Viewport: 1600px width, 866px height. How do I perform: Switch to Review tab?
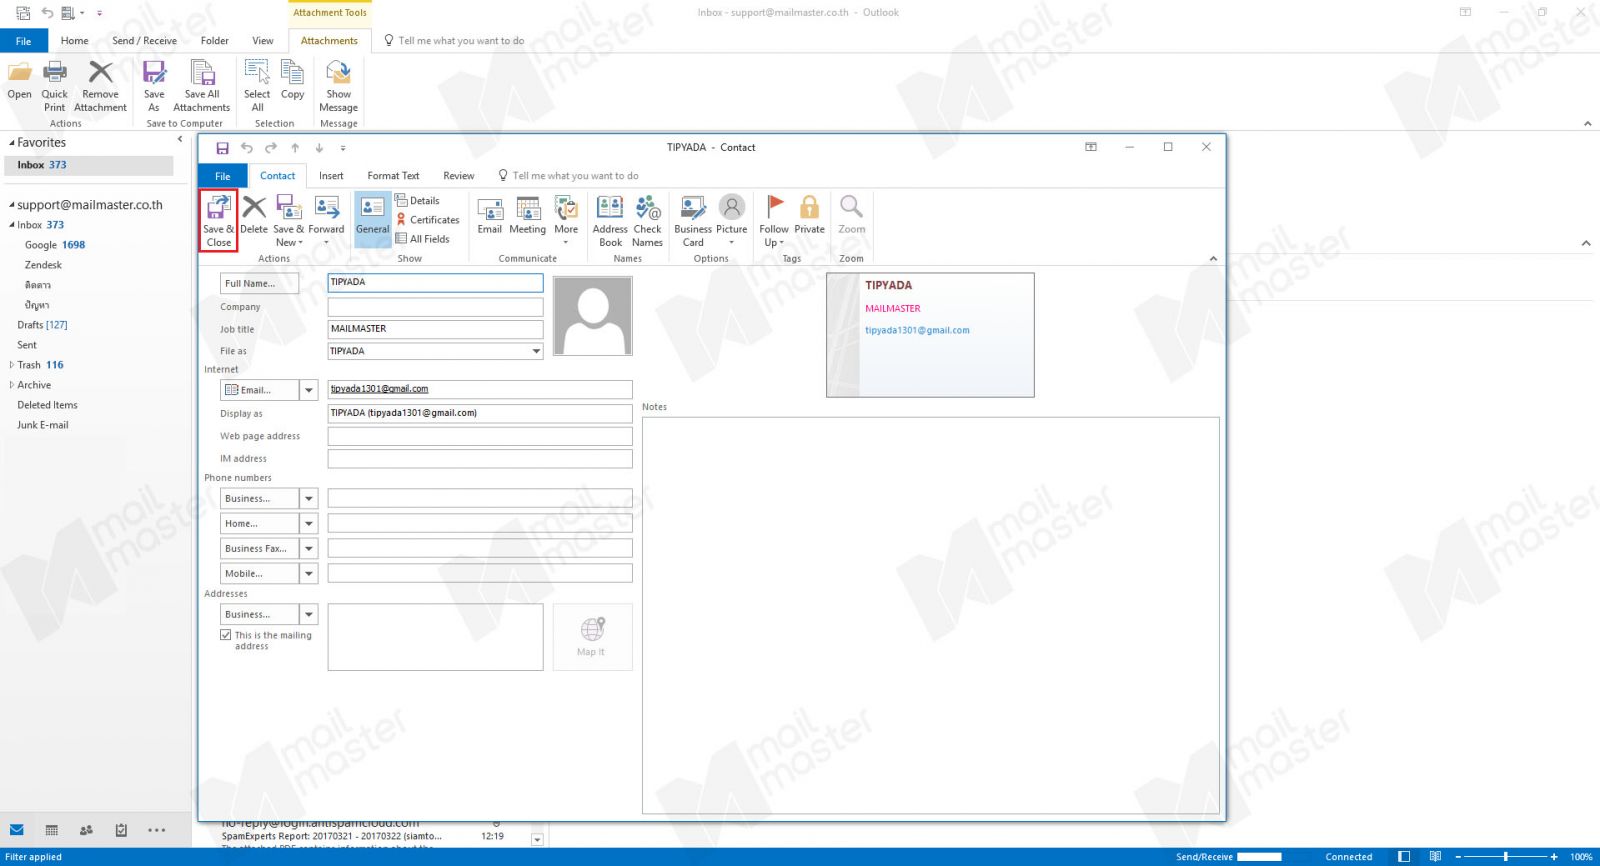pyautogui.click(x=459, y=176)
